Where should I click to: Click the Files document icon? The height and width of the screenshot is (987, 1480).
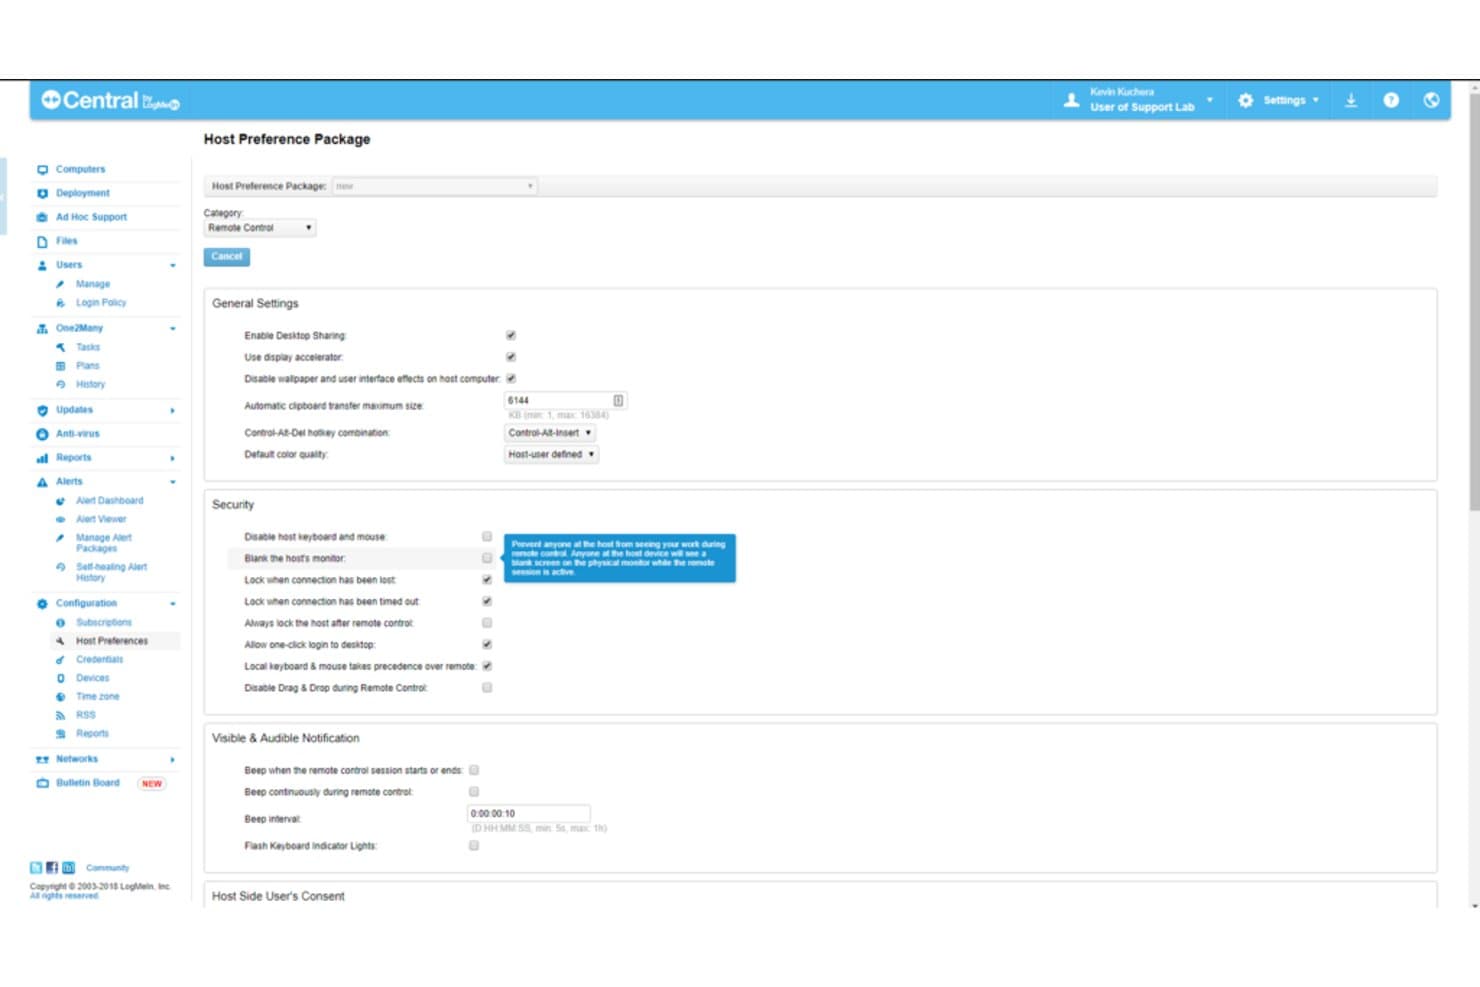coord(42,242)
